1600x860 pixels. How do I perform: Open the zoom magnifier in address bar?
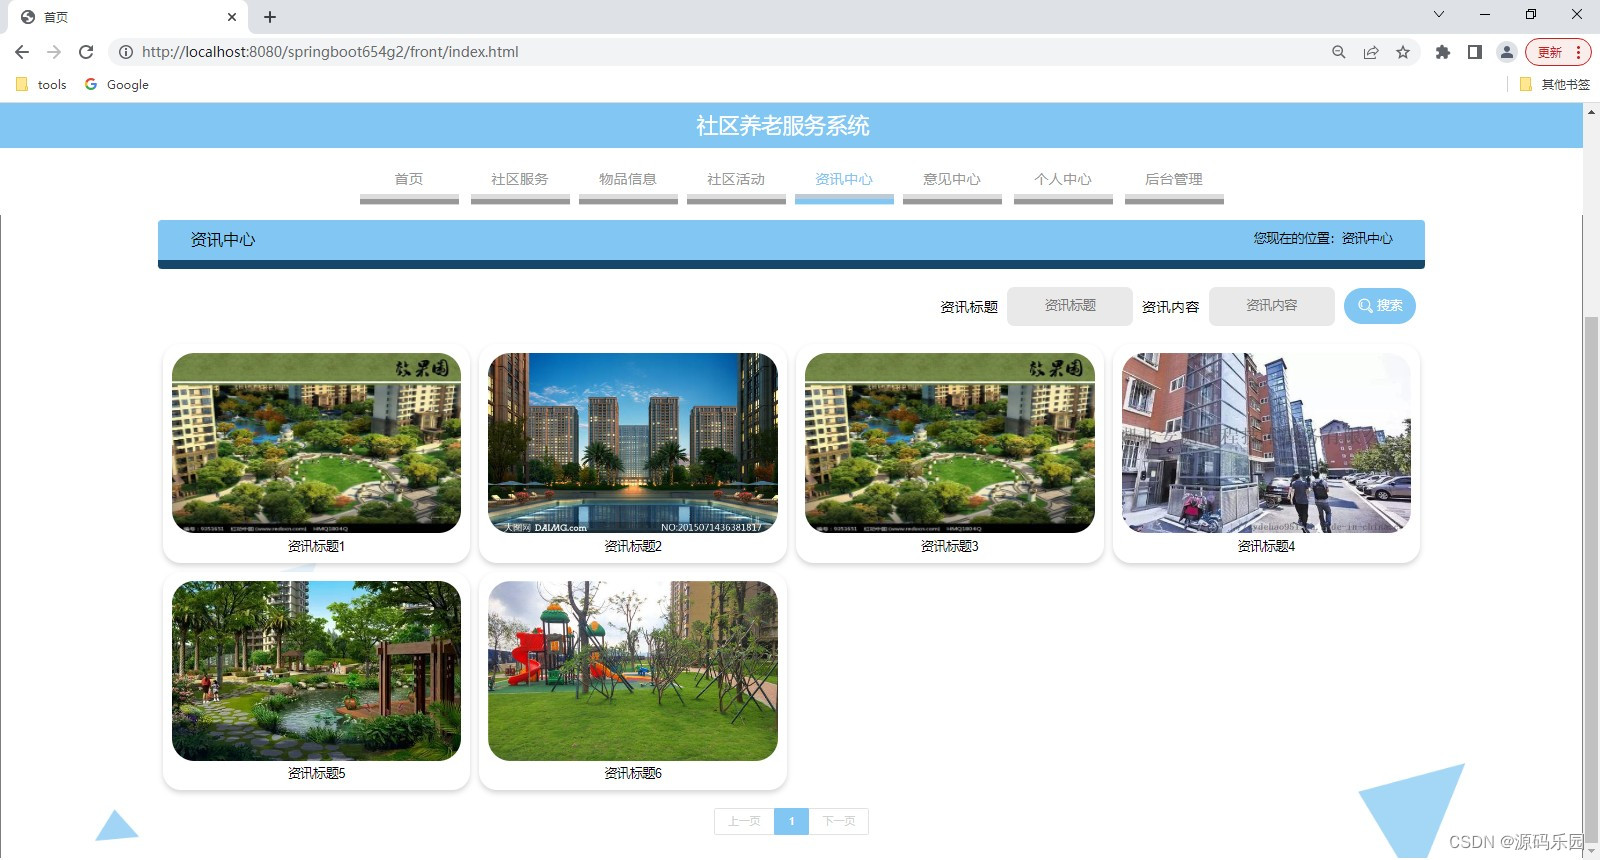[x=1339, y=52]
